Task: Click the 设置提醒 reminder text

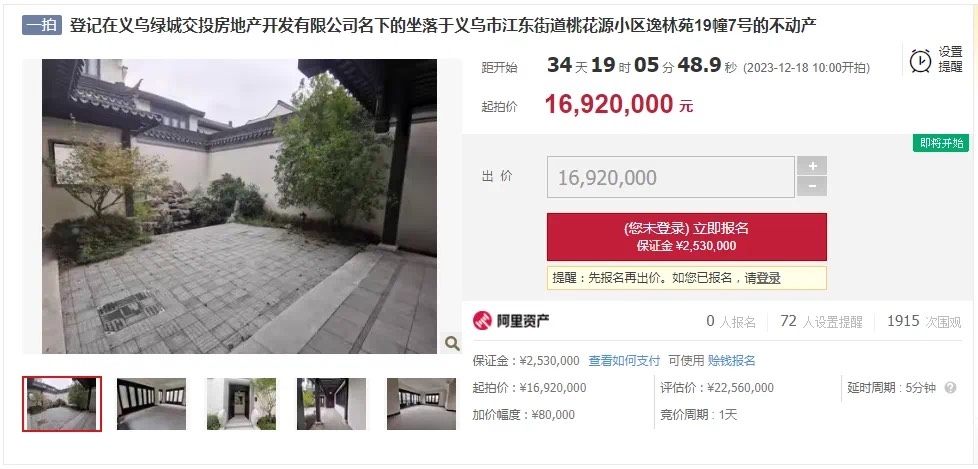Action: (951, 60)
